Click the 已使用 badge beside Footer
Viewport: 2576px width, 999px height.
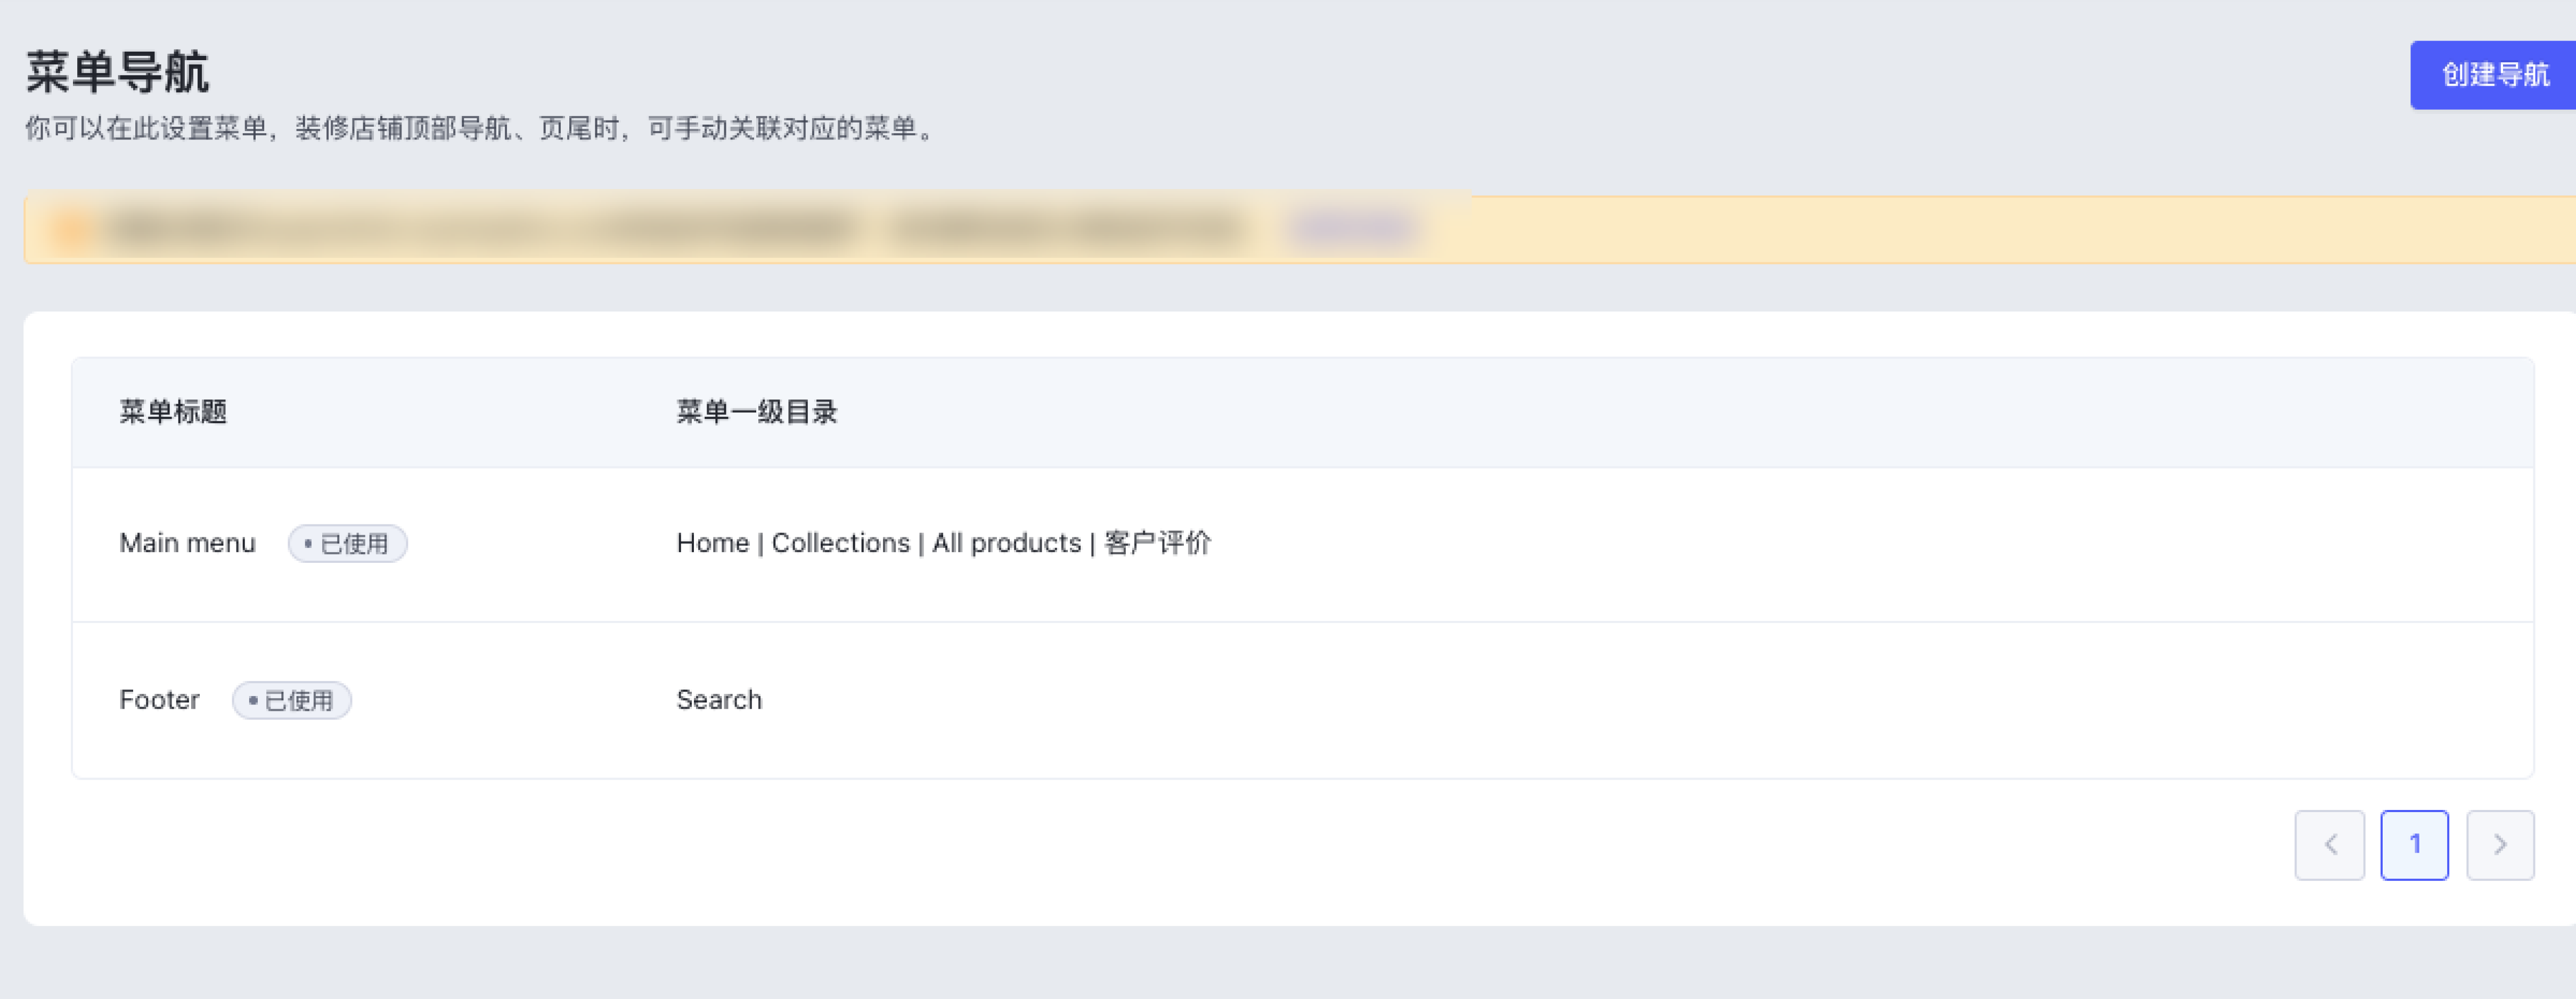tap(291, 700)
